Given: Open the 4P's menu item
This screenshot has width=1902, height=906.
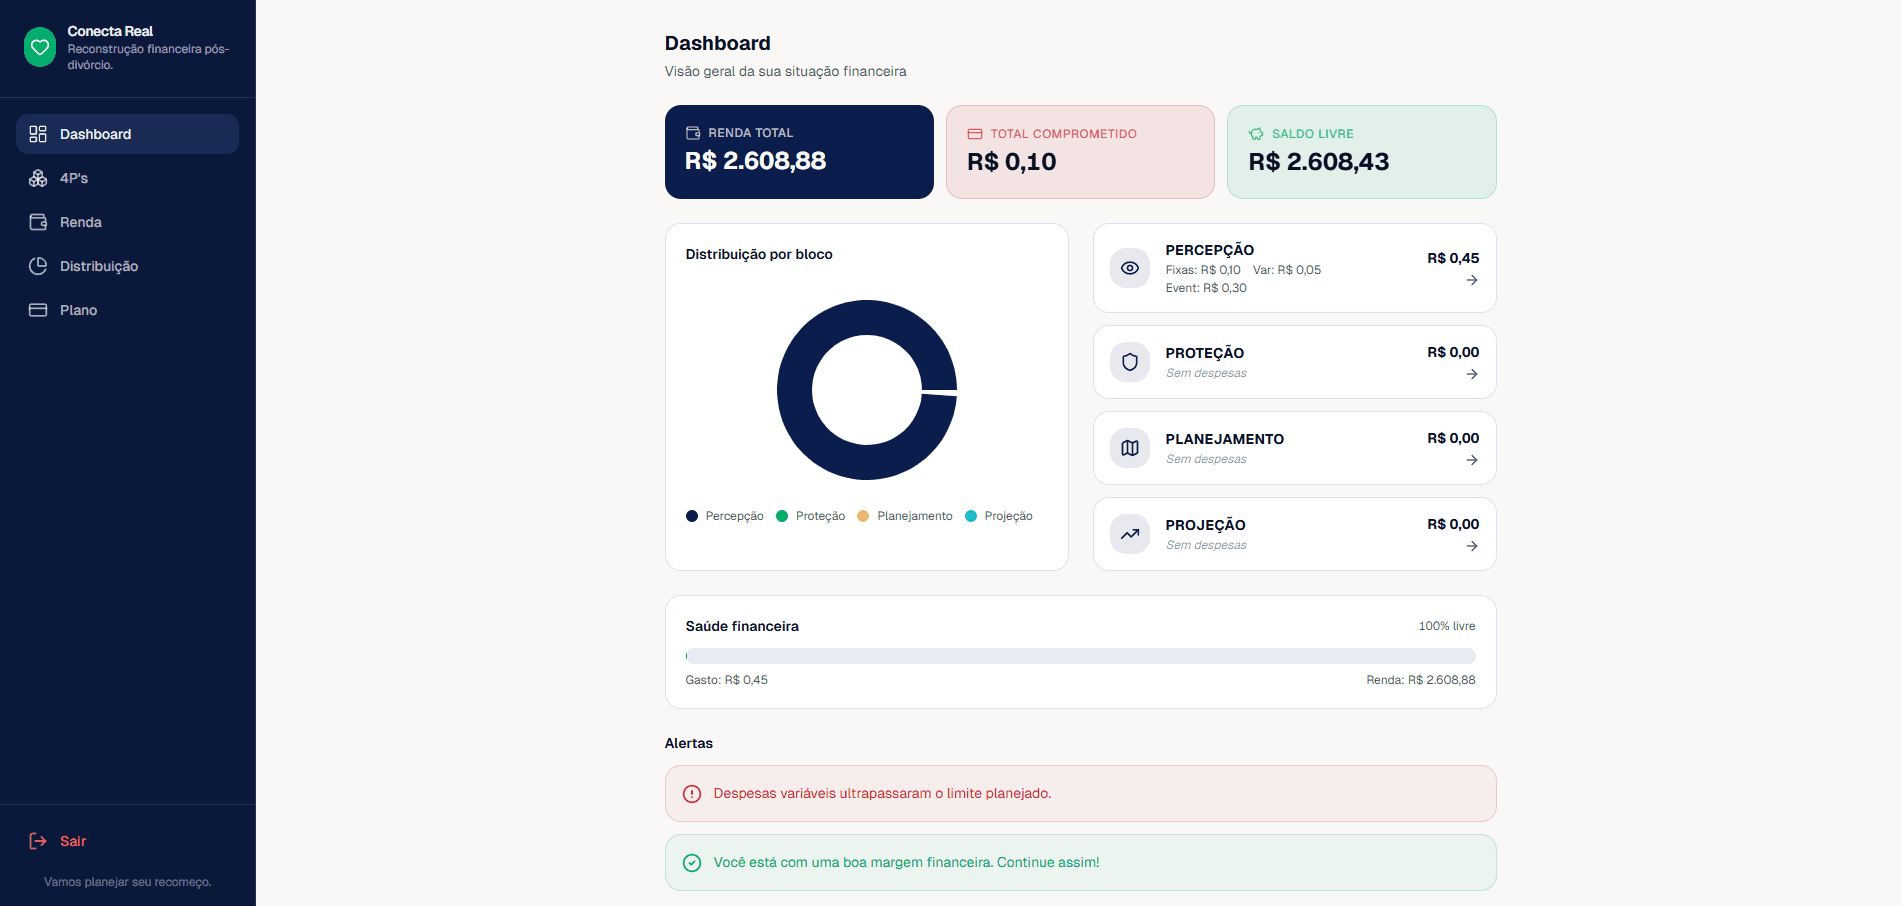Looking at the screenshot, I should coord(127,178).
